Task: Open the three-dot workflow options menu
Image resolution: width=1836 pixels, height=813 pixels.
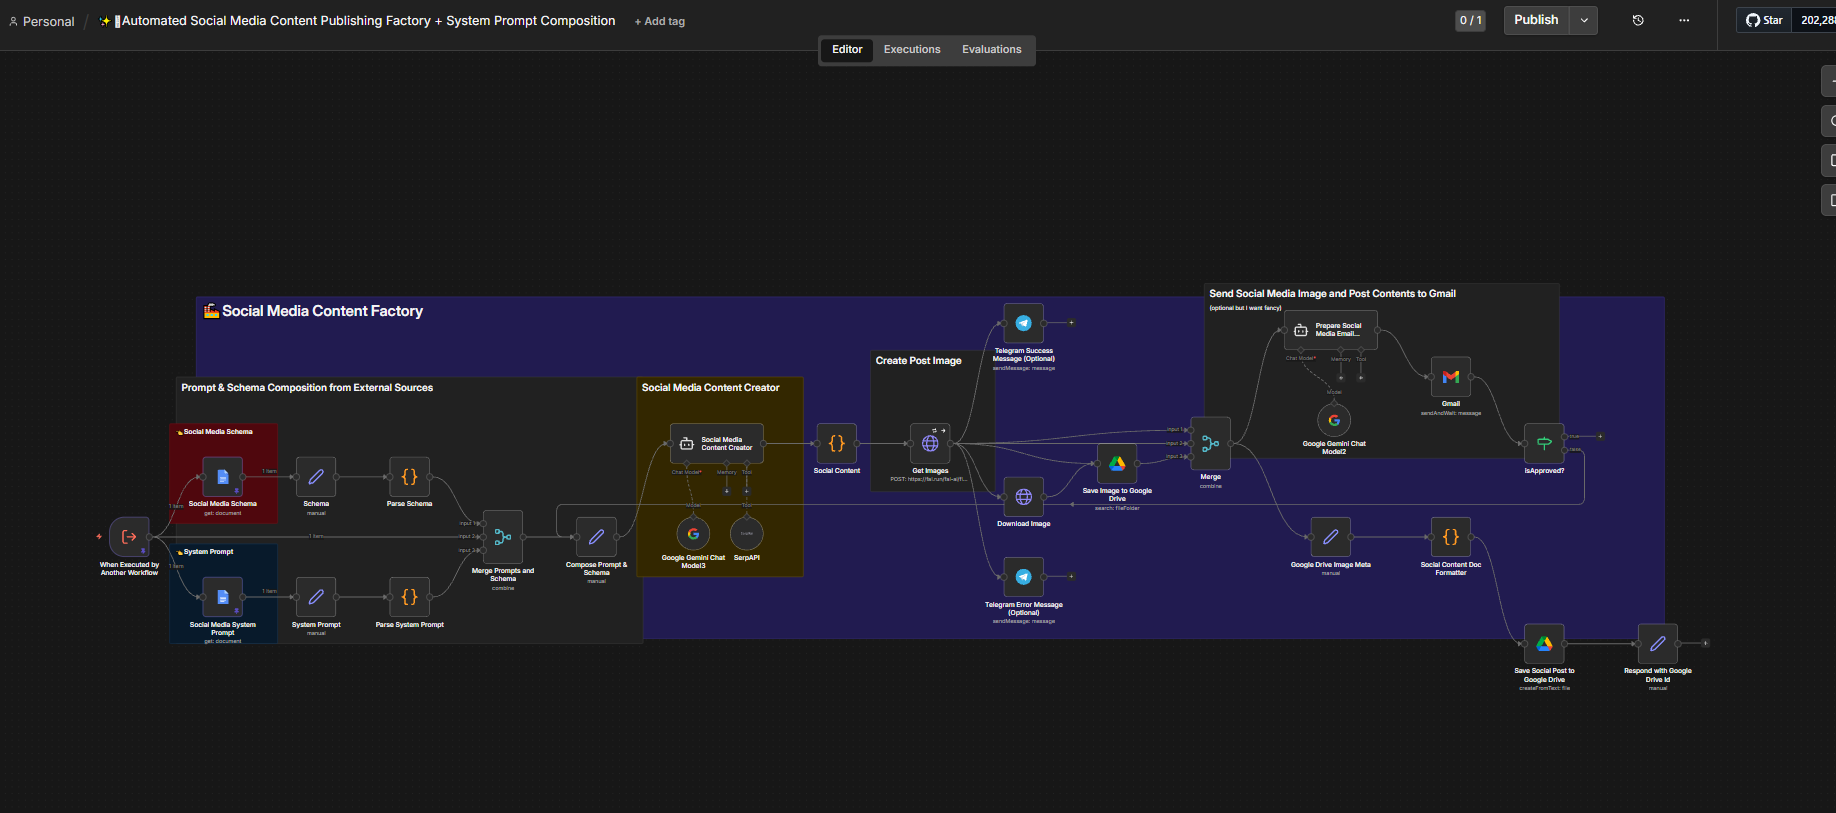Action: pyautogui.click(x=1684, y=20)
